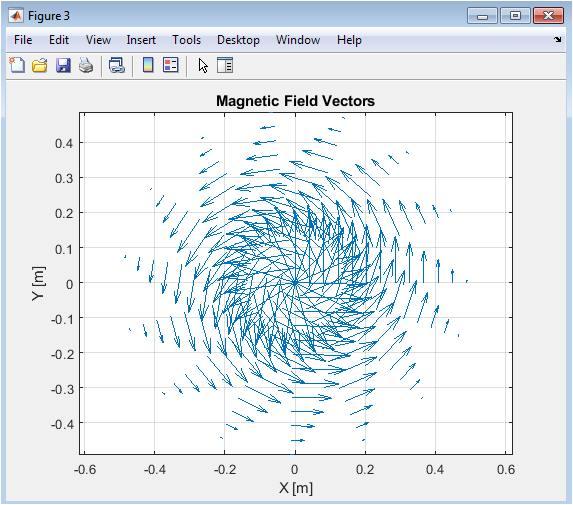Click the Link Plot toolbar icon
Screen dimensions: 573x505
(x=117, y=65)
